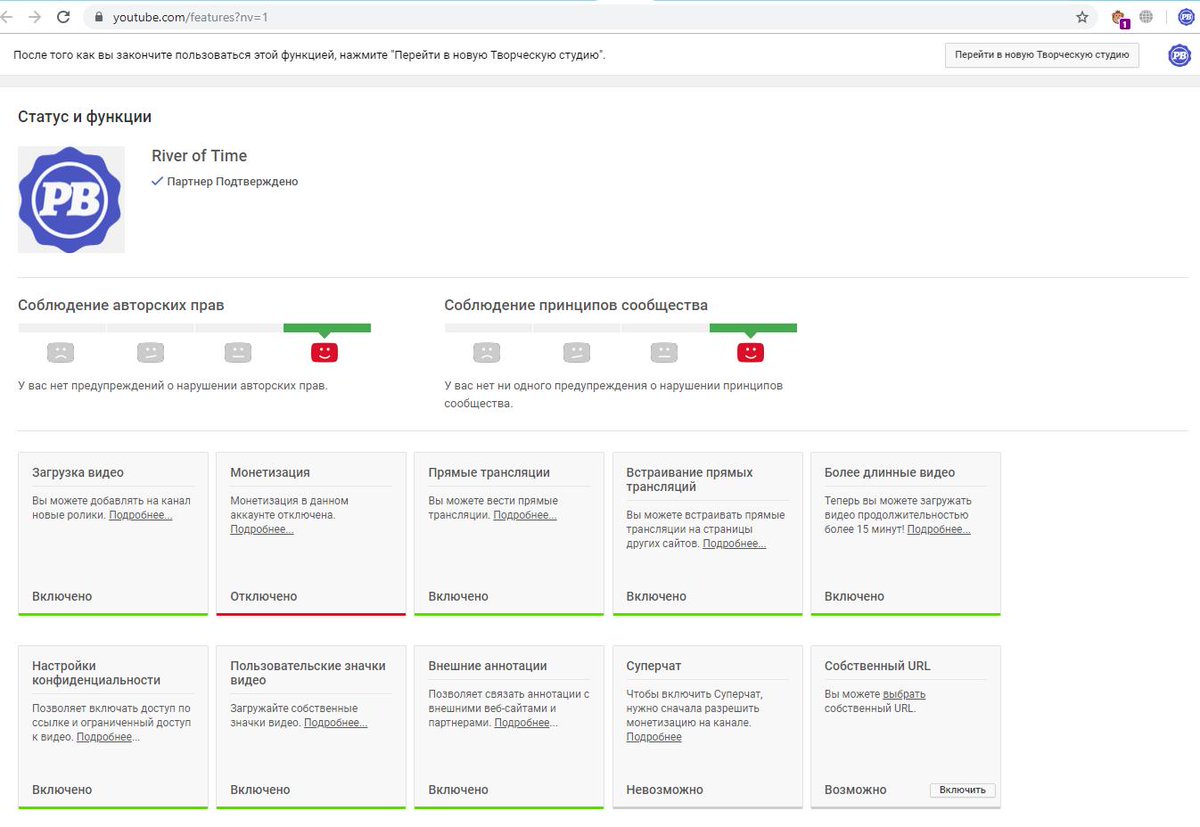This screenshot has height=827, width=1200.
Task: Click Соблюдение авторских прав heading
Action: pos(121,305)
